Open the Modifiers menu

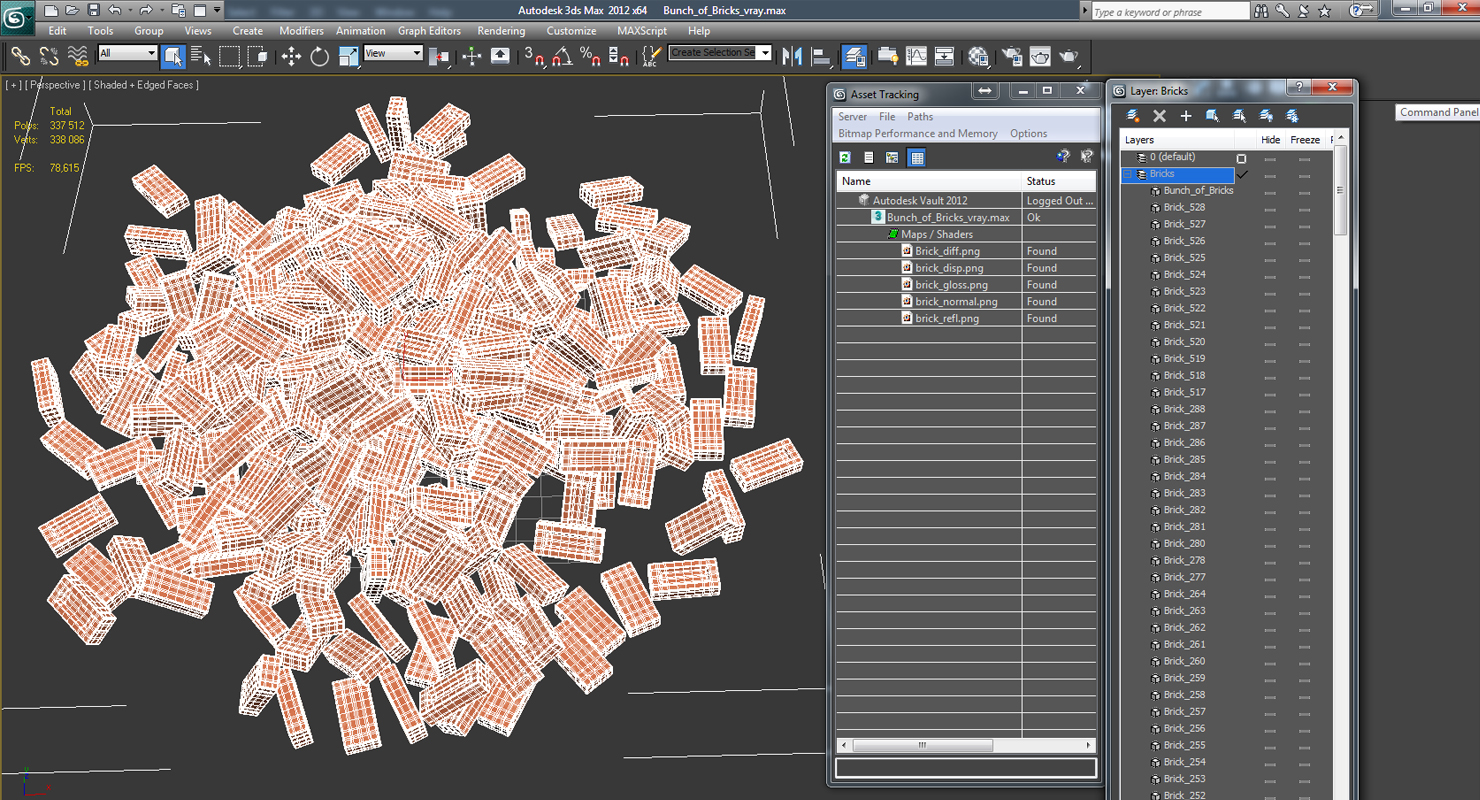tap(301, 31)
